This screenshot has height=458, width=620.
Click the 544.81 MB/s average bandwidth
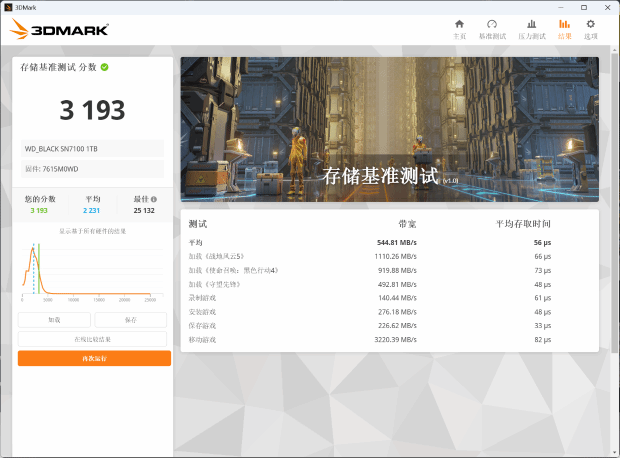coord(397,242)
